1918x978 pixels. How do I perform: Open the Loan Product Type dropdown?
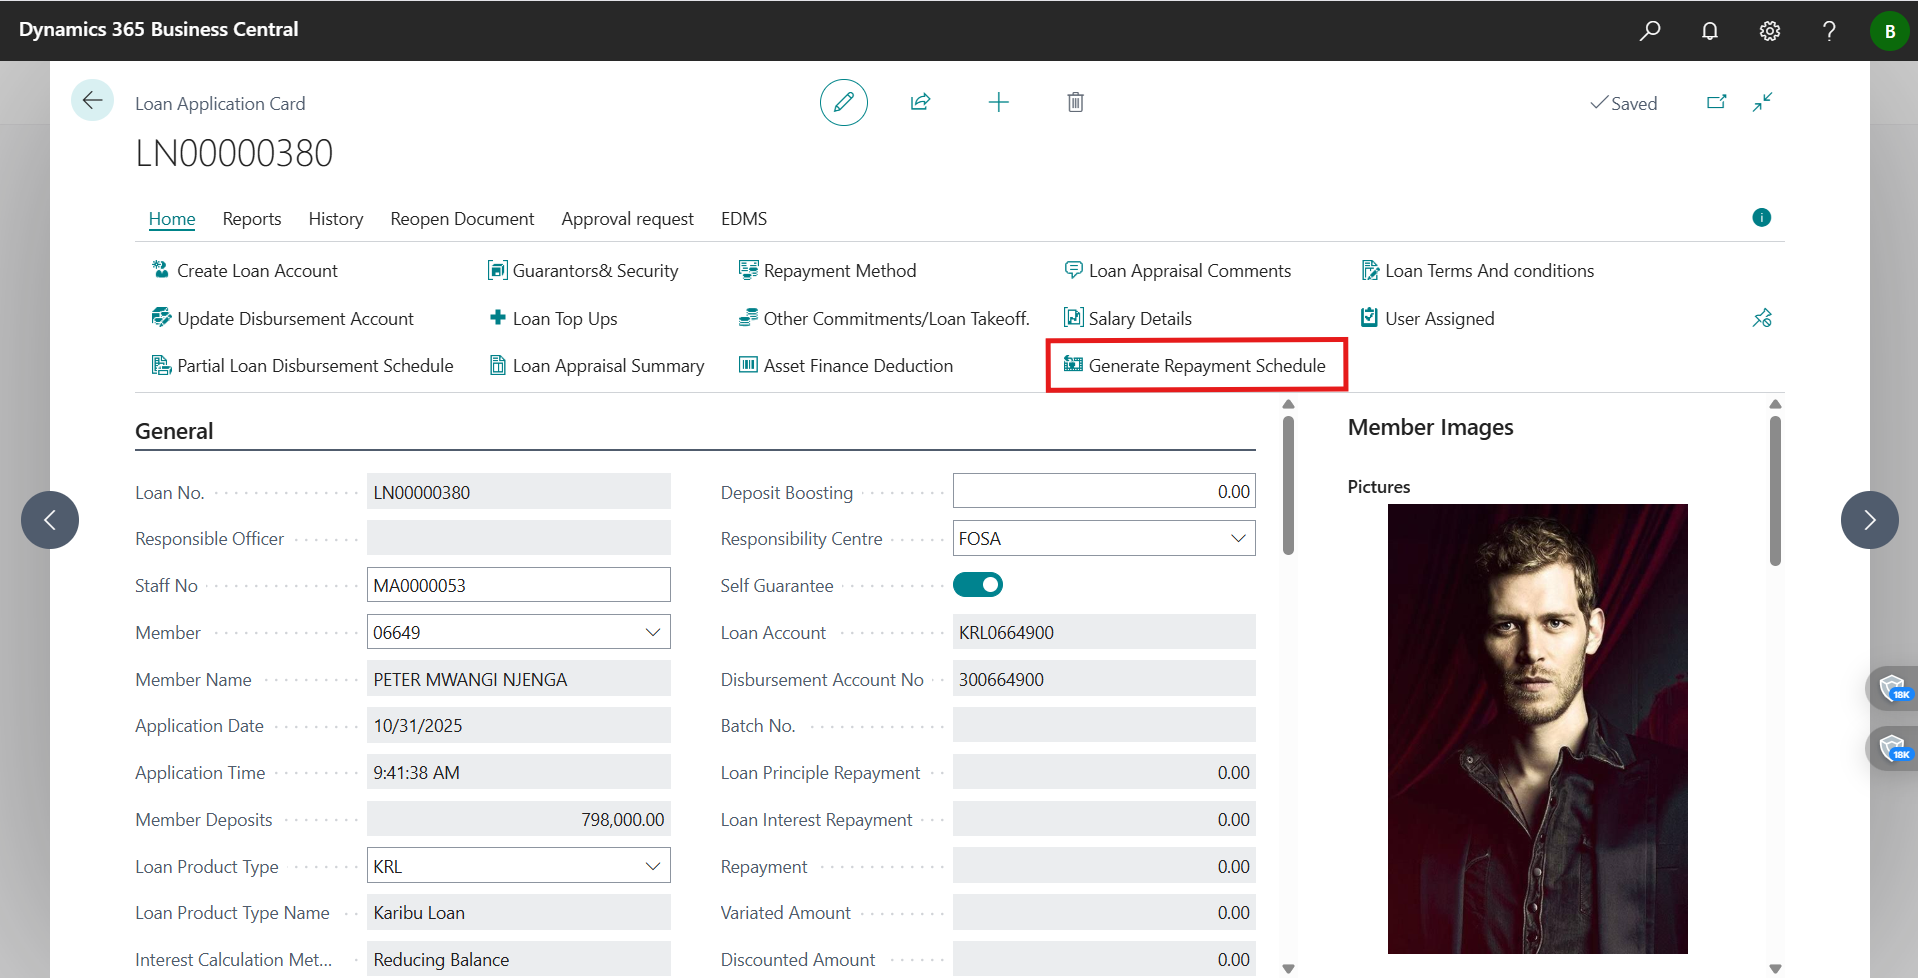click(x=654, y=865)
